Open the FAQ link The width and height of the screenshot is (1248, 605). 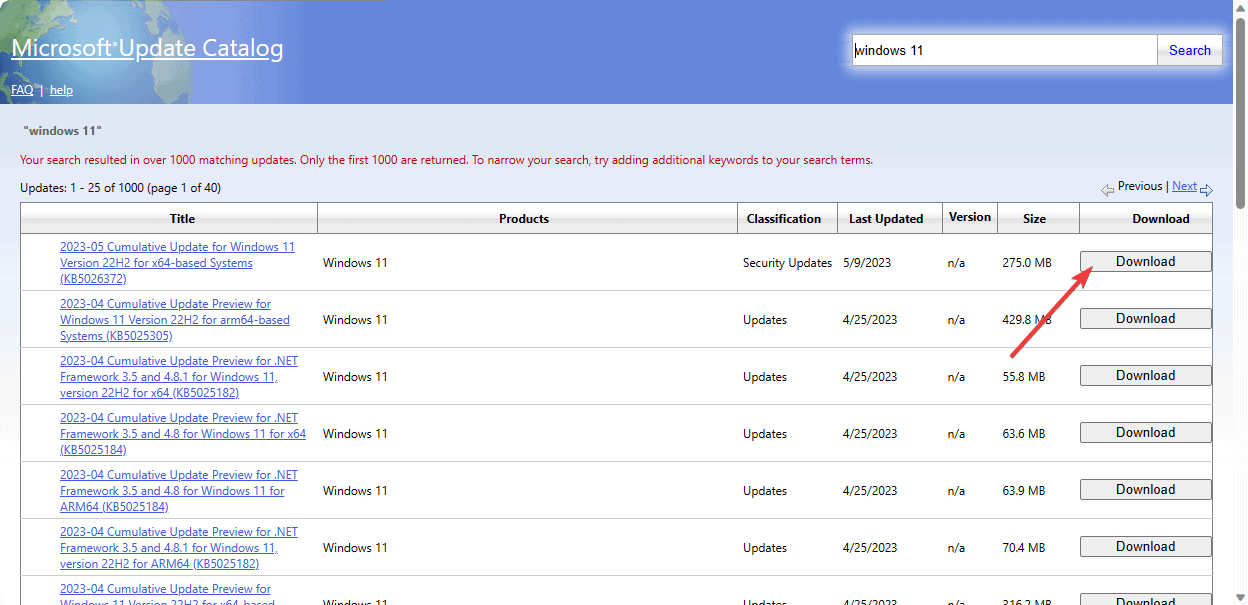tap(22, 90)
